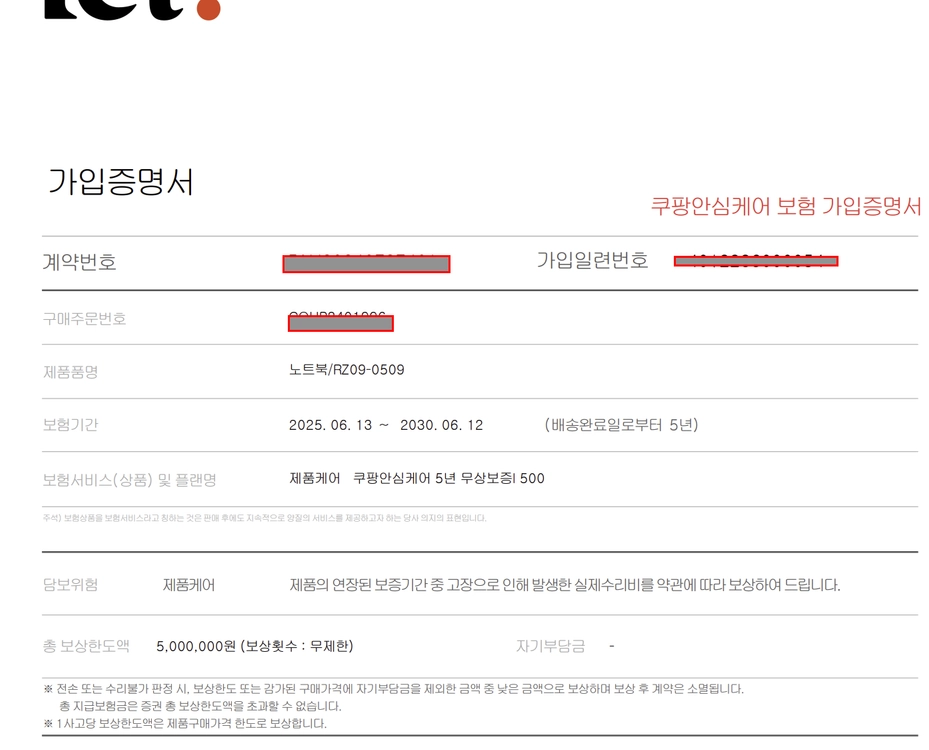This screenshot has height=750, width=929.
Task: Click the line '총 지급보험금은 증권 총 보상한도액을 초과할 수 없습니다'
Action: point(200,706)
